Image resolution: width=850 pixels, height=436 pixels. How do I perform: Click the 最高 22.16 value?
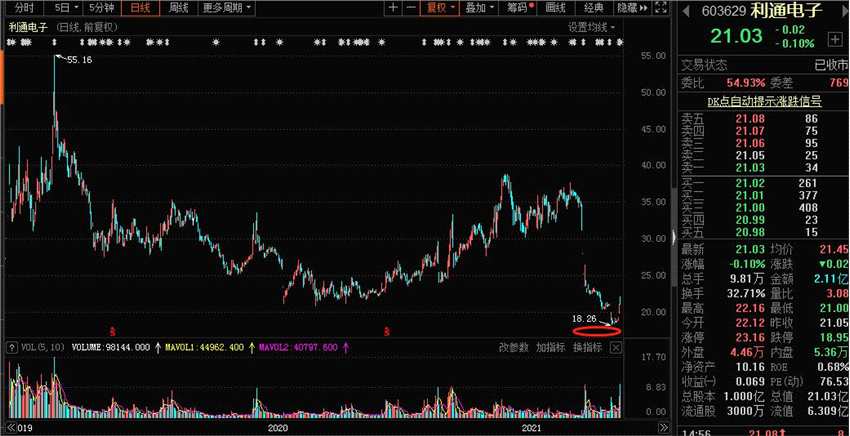750,309
